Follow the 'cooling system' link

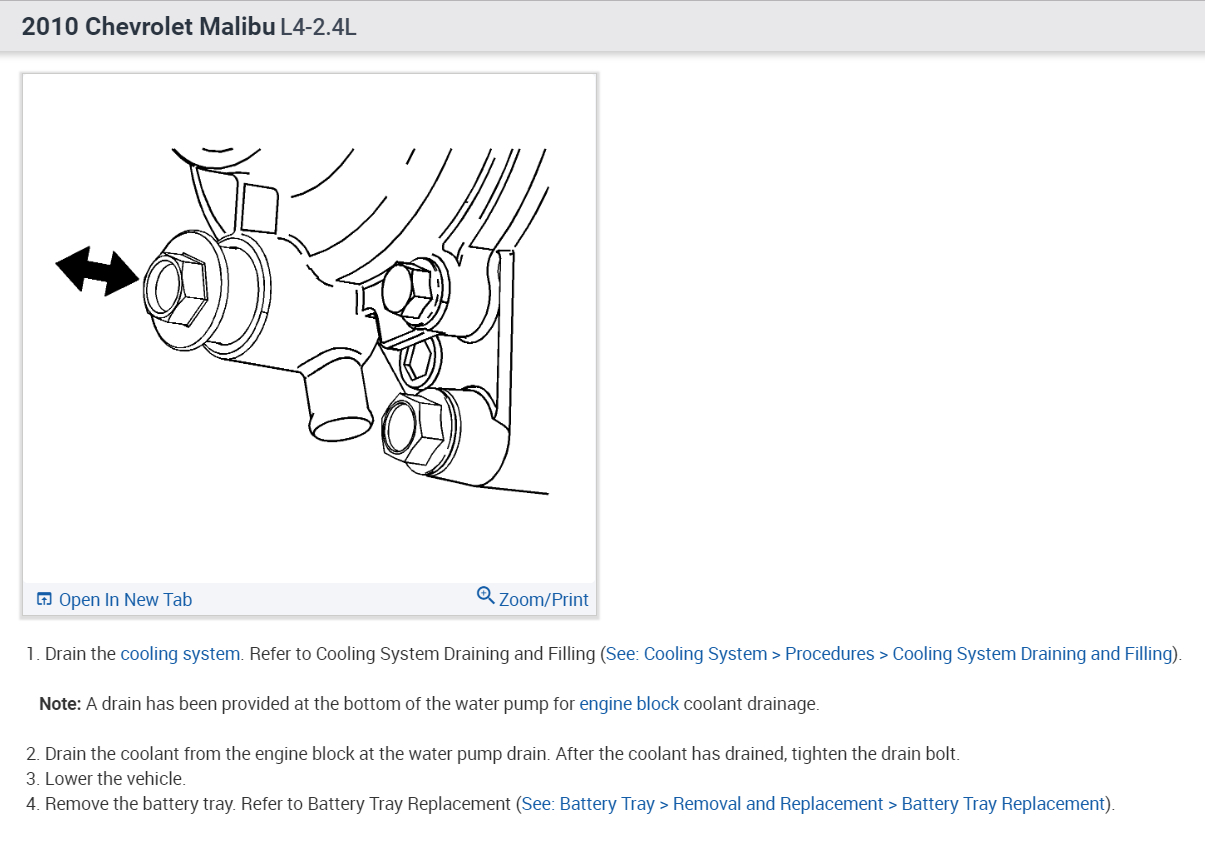tap(180, 654)
